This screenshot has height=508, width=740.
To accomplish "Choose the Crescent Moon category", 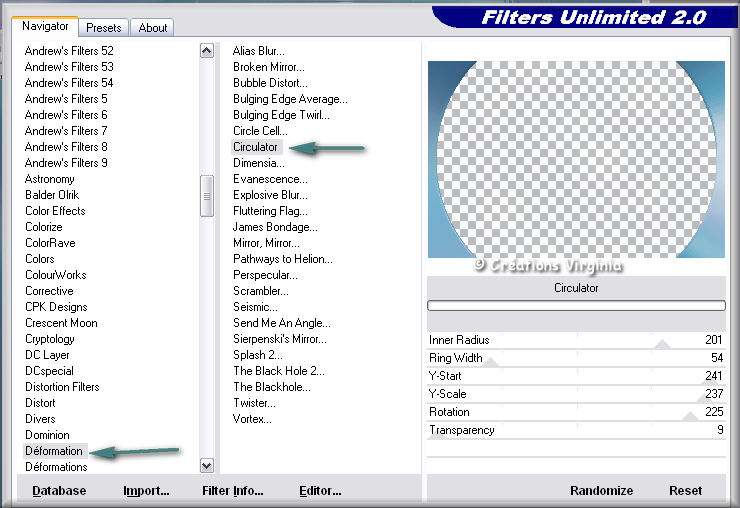I will coord(61,323).
